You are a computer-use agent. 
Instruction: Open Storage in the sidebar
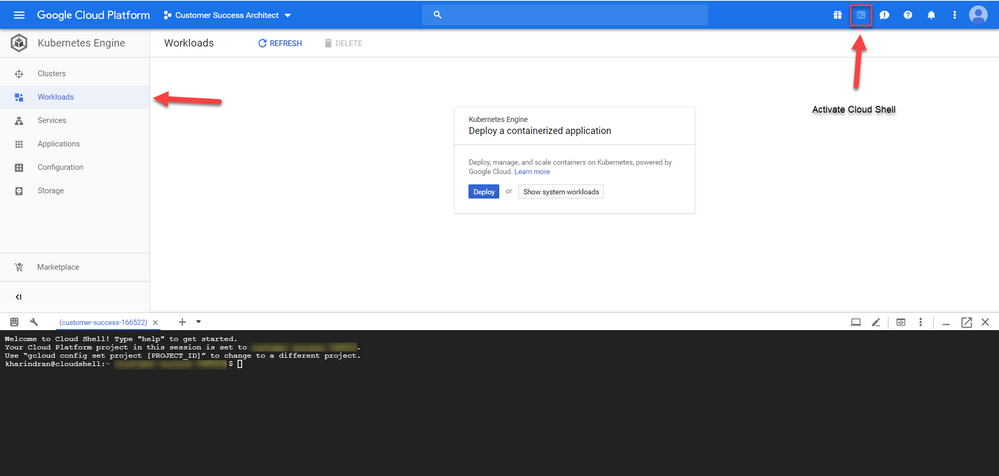click(75, 191)
